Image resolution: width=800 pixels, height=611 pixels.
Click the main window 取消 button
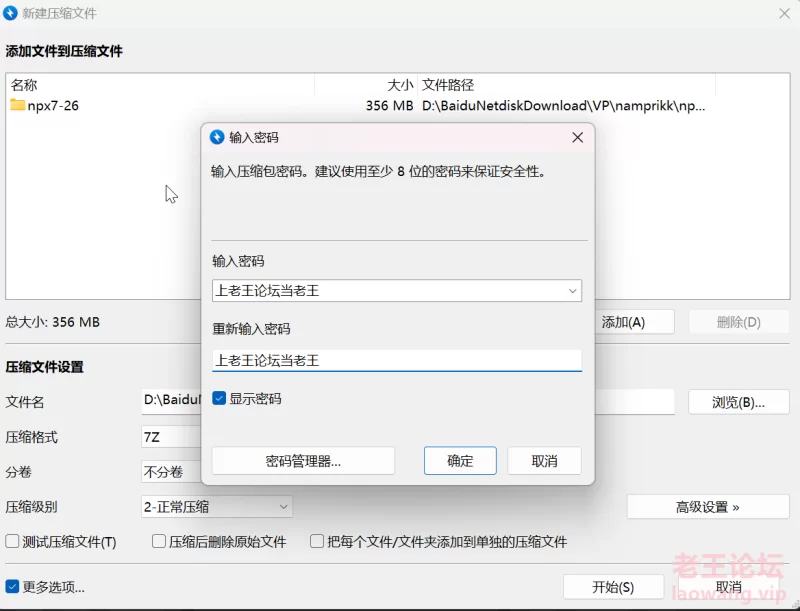[x=729, y=587]
